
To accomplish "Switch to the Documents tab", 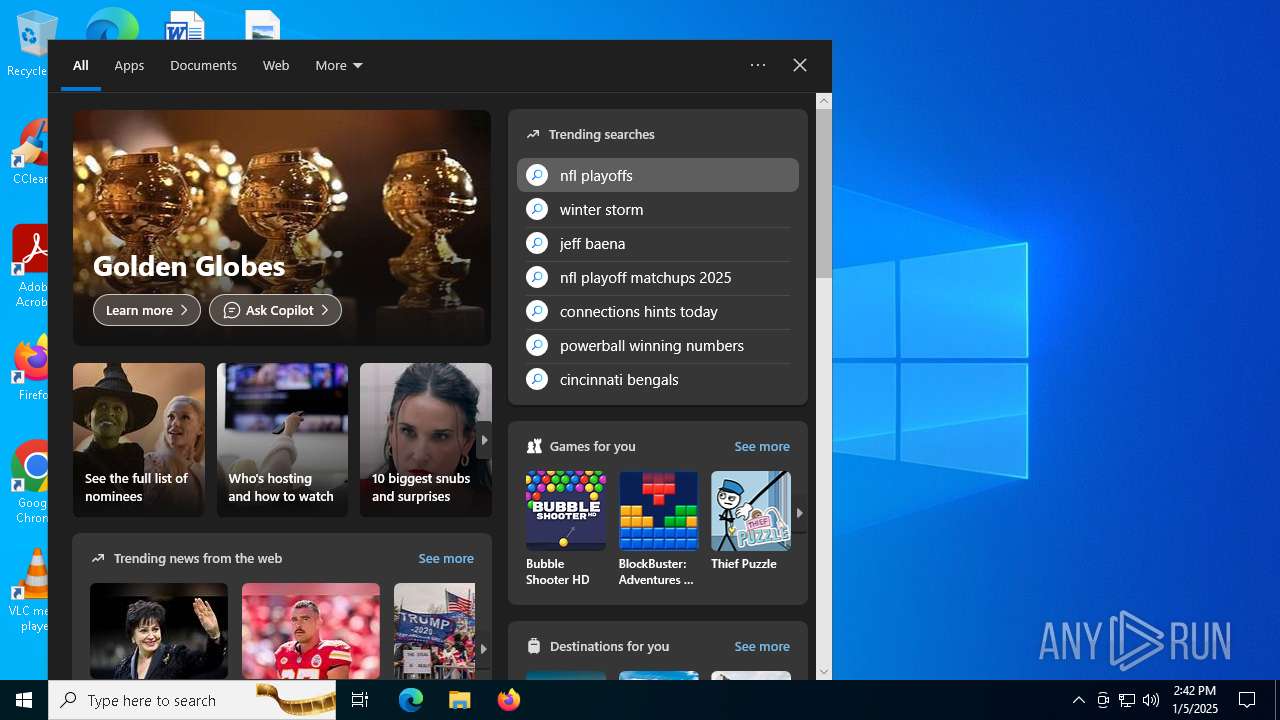I will click(203, 65).
